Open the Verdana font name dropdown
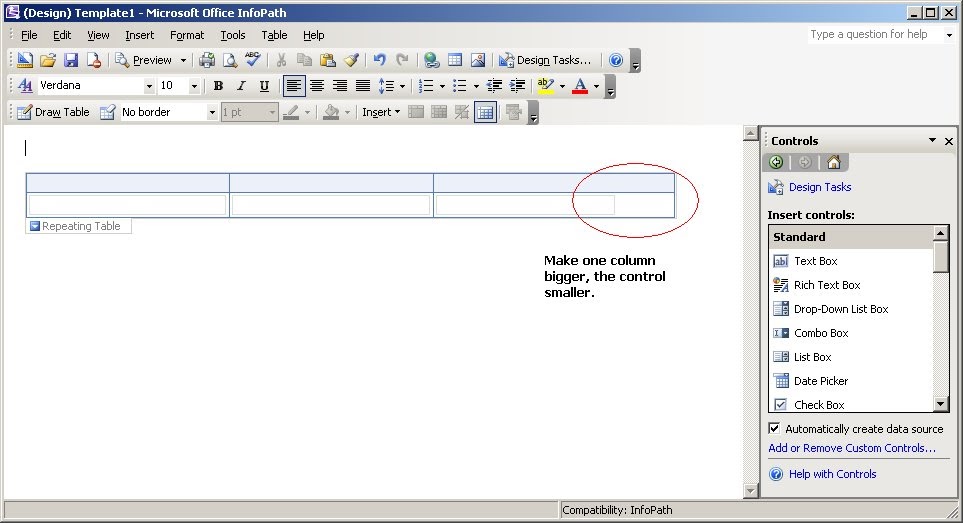The image size is (963, 523). click(149, 86)
